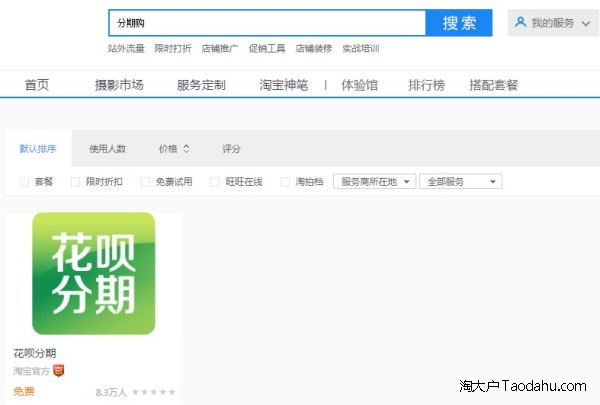600x405 pixels.
Task: Click the 8.3万人 user count
Action: 111,392
